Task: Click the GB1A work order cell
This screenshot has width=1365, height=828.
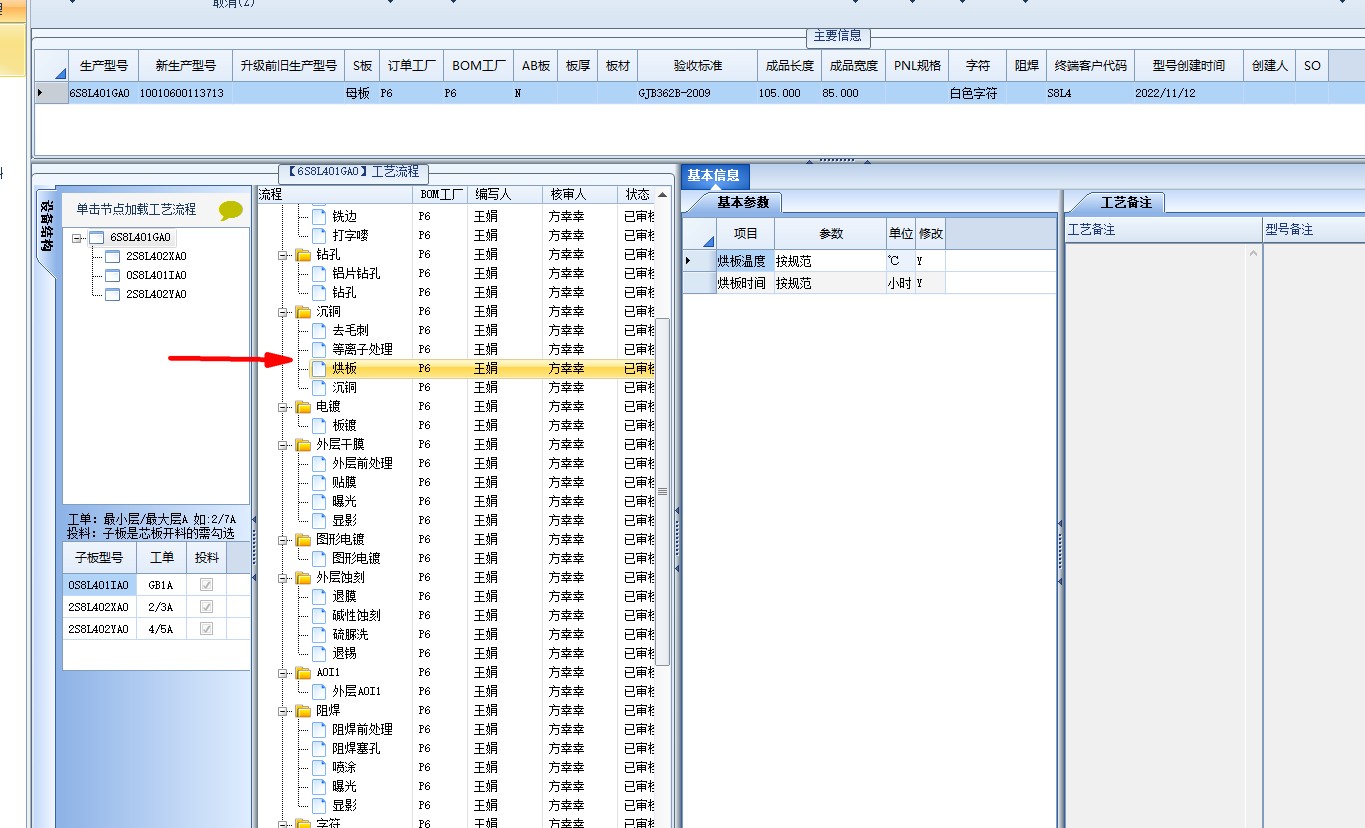Action: (x=161, y=585)
